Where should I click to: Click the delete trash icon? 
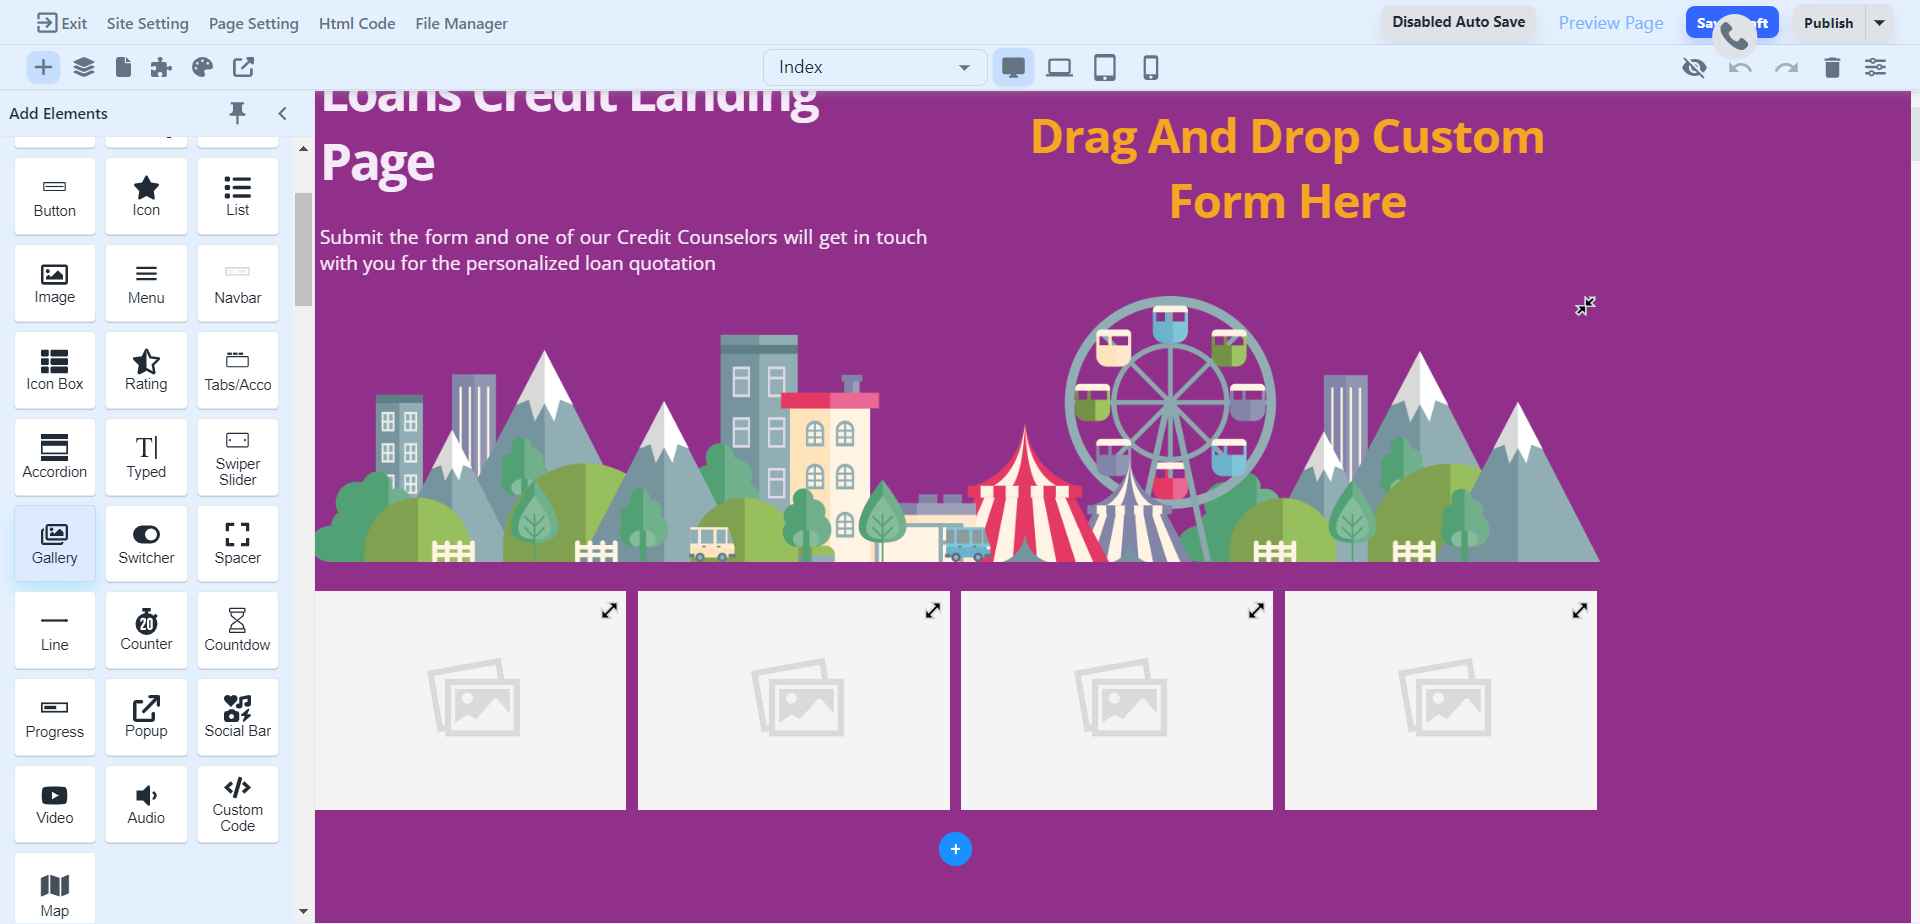tap(1831, 67)
